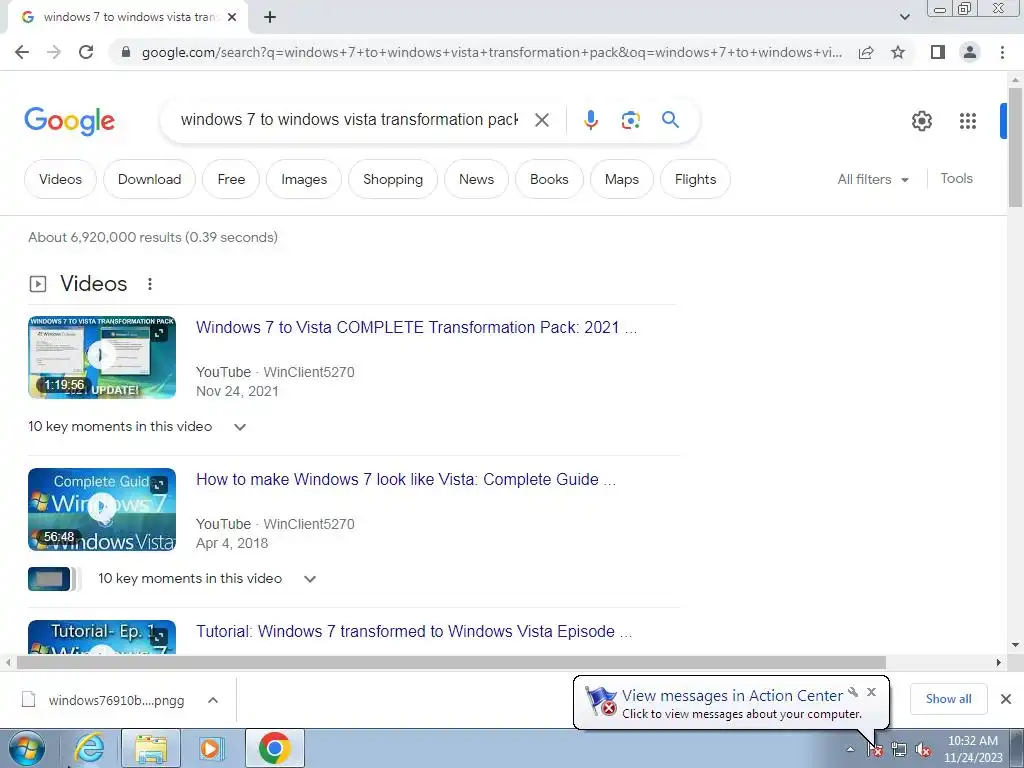Close the current Chrome tab
Screen dimensions: 1024x768
coord(232,18)
